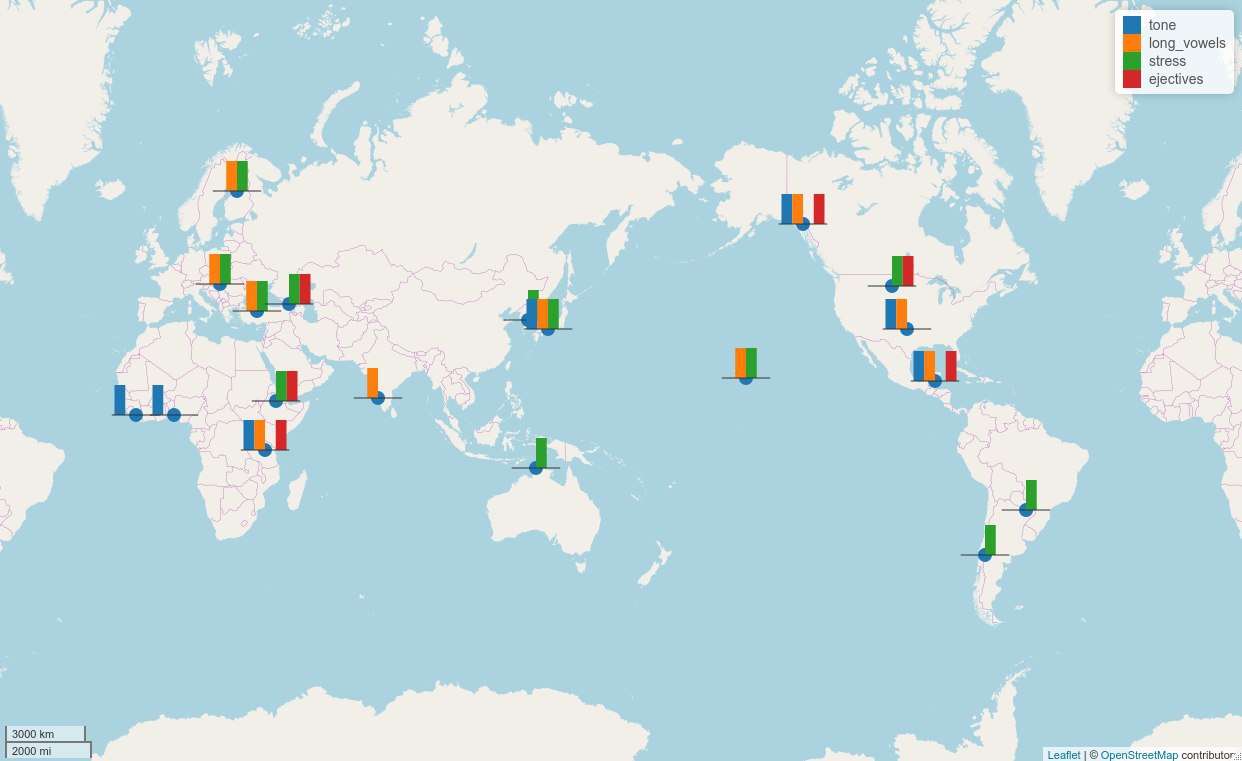Click the Japan marker with three bars

(x=548, y=328)
